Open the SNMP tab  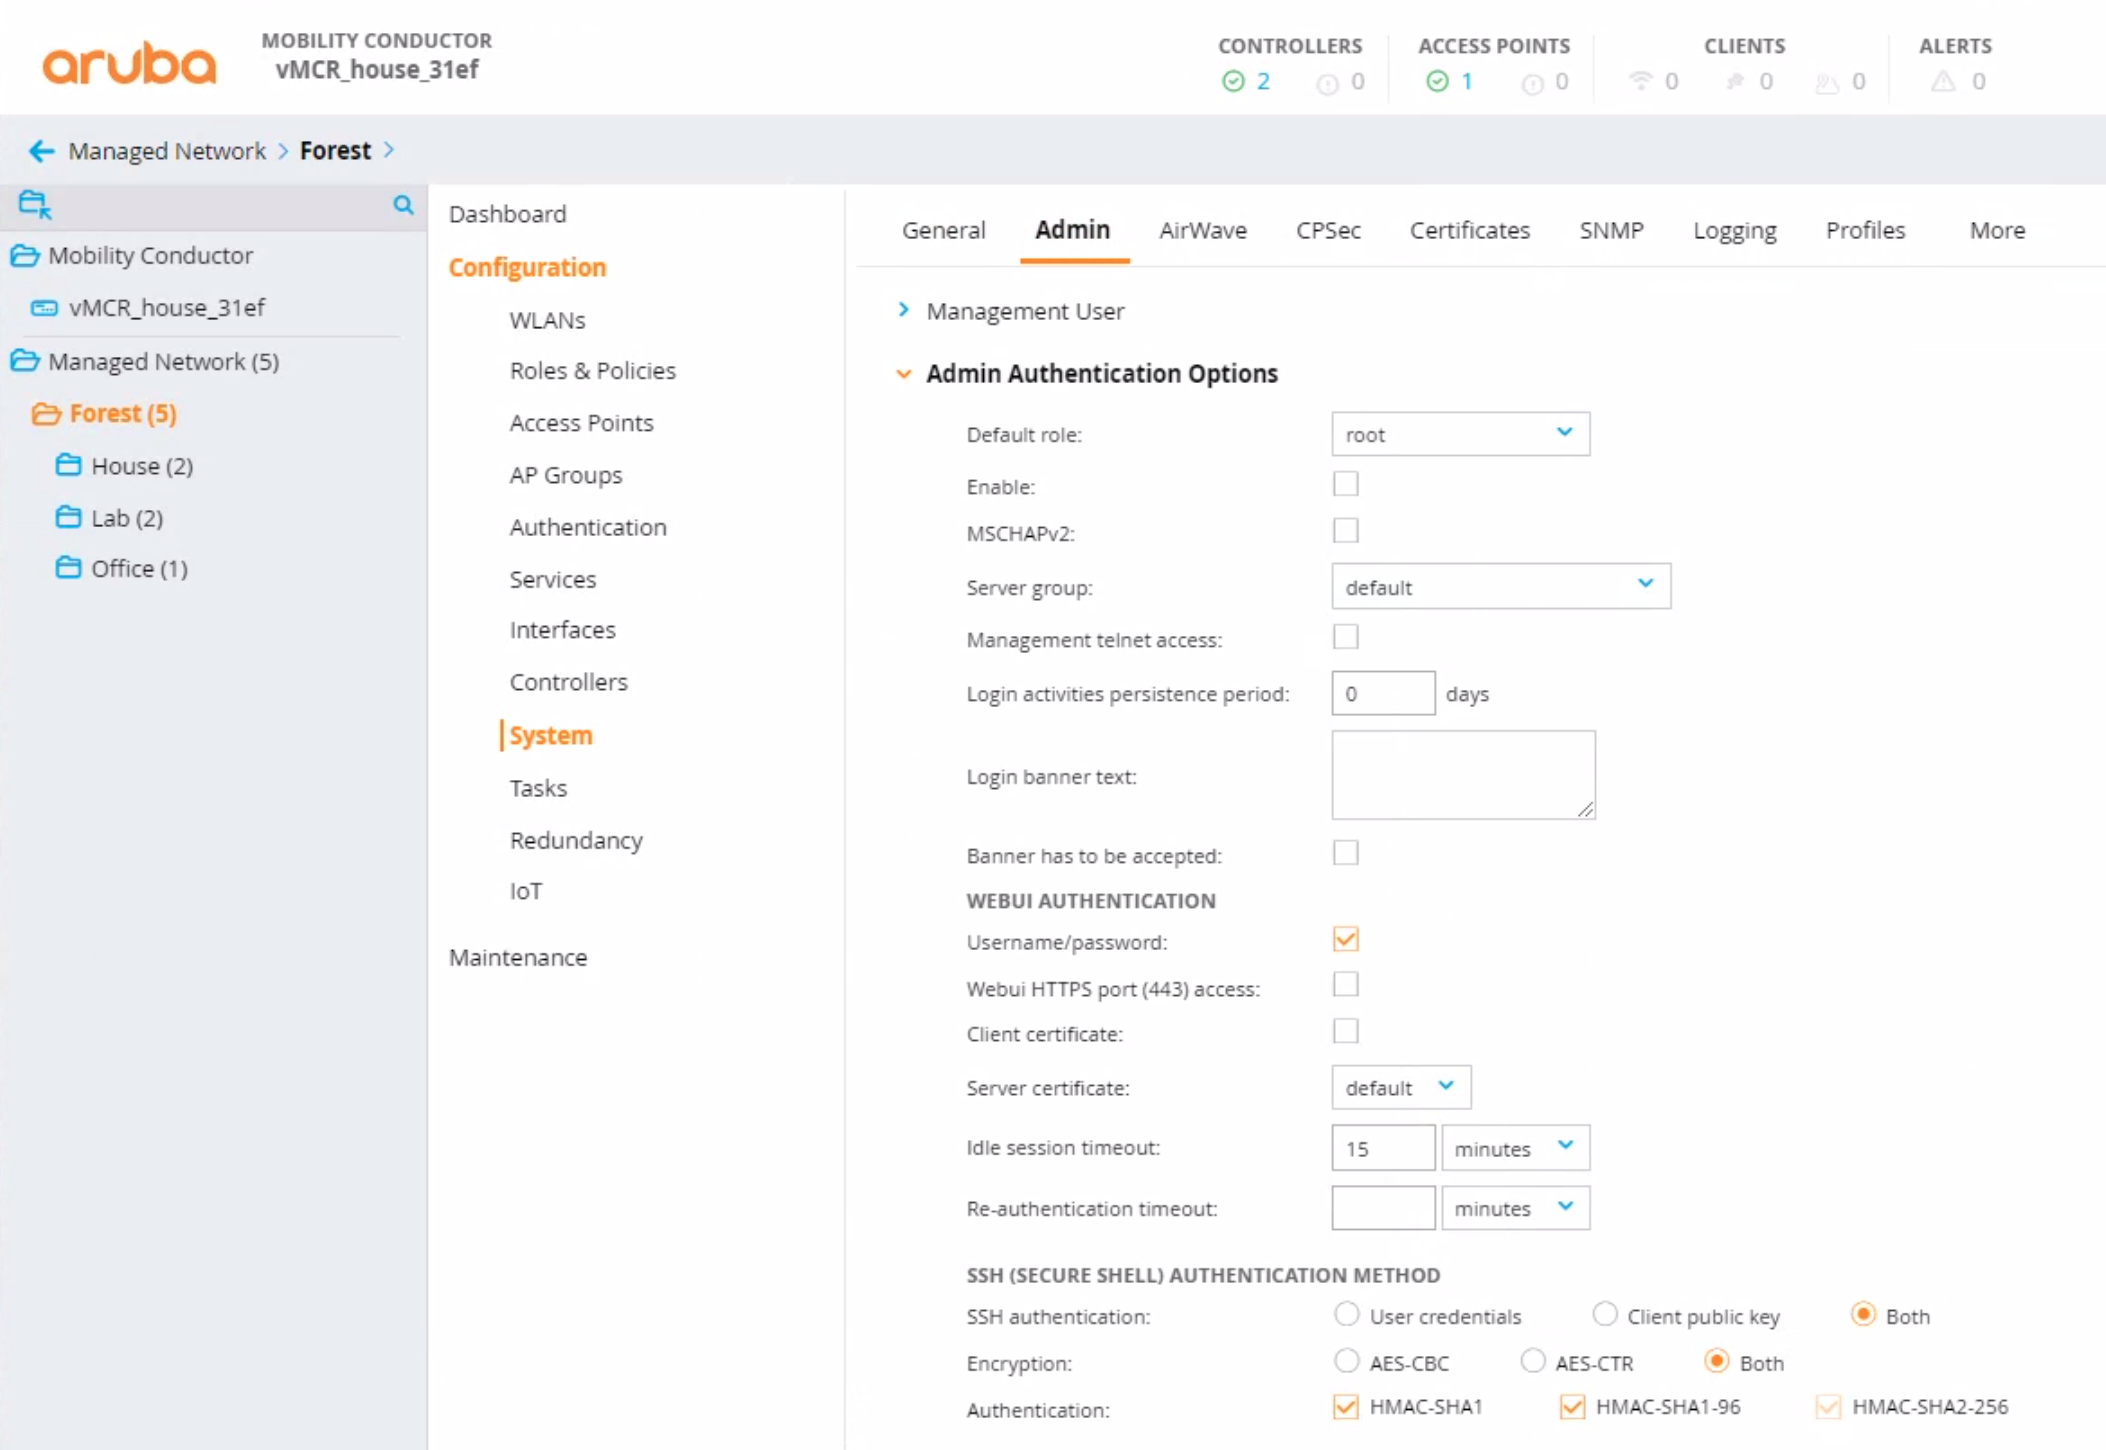1610,230
